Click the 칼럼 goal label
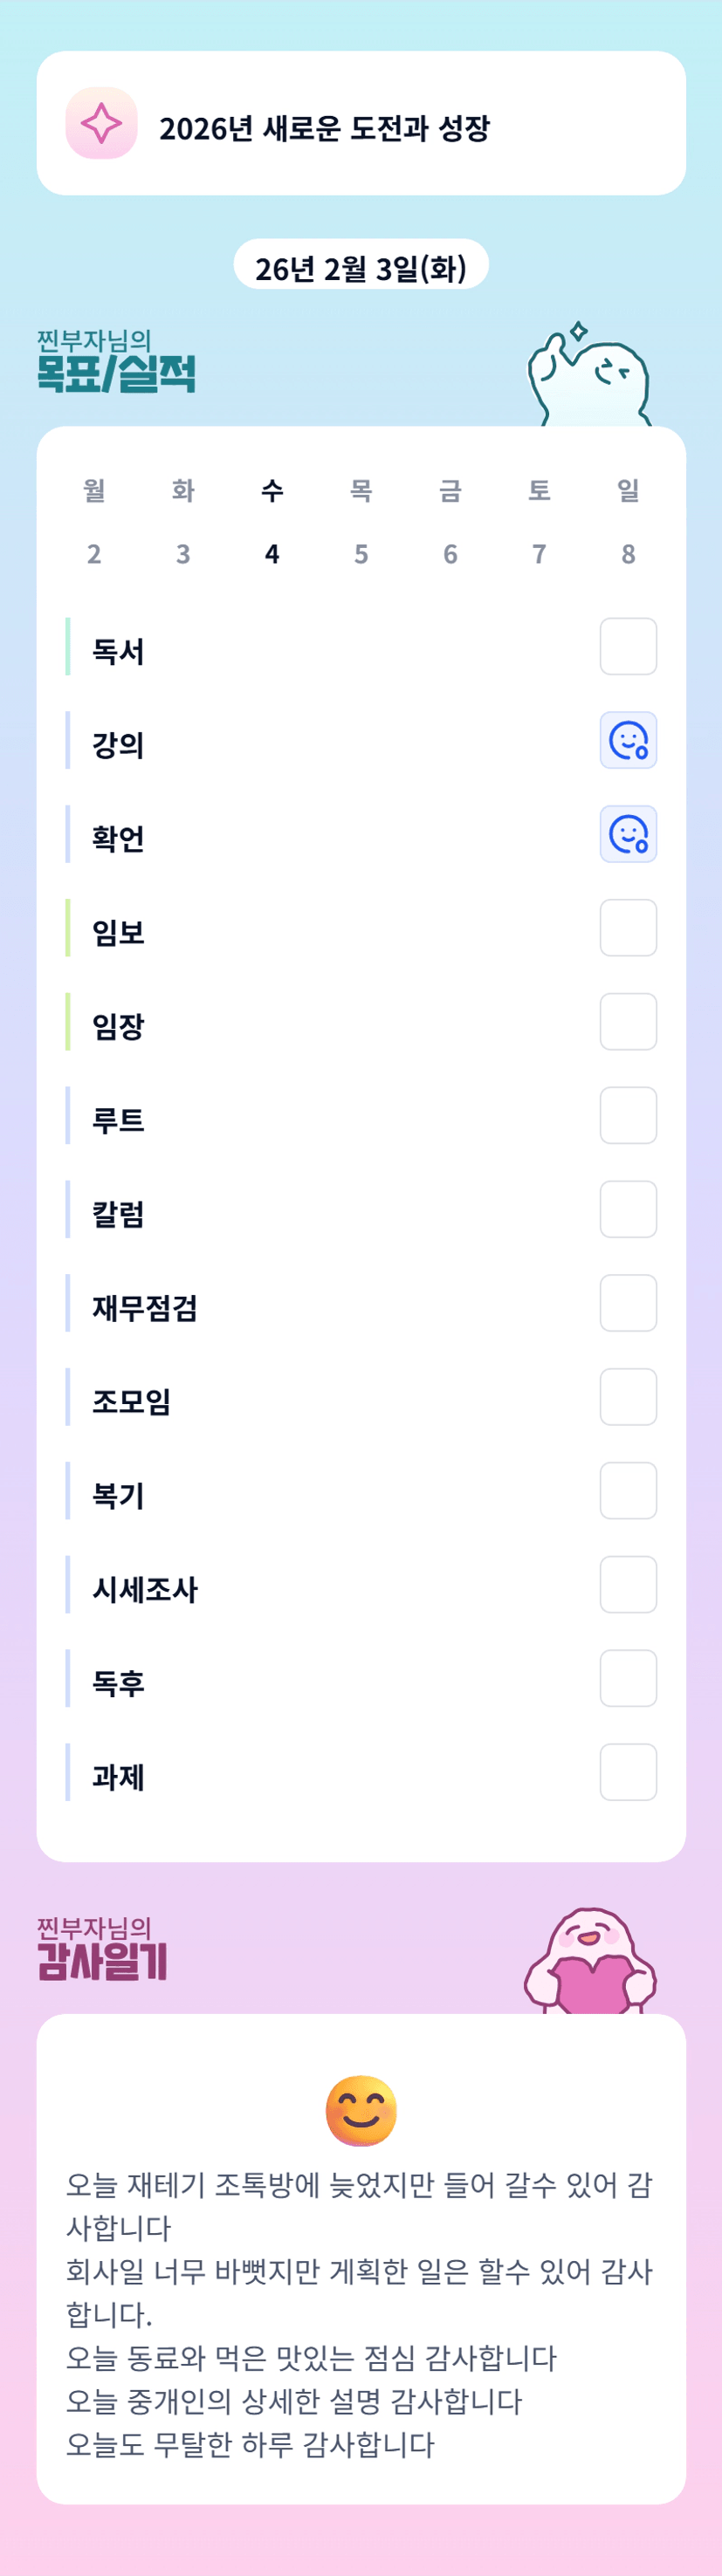The image size is (722, 2576). click(x=119, y=1214)
